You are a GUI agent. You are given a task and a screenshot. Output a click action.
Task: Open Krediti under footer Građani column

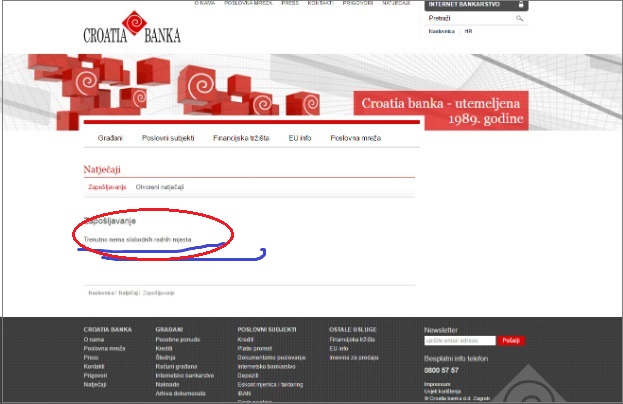pos(164,348)
